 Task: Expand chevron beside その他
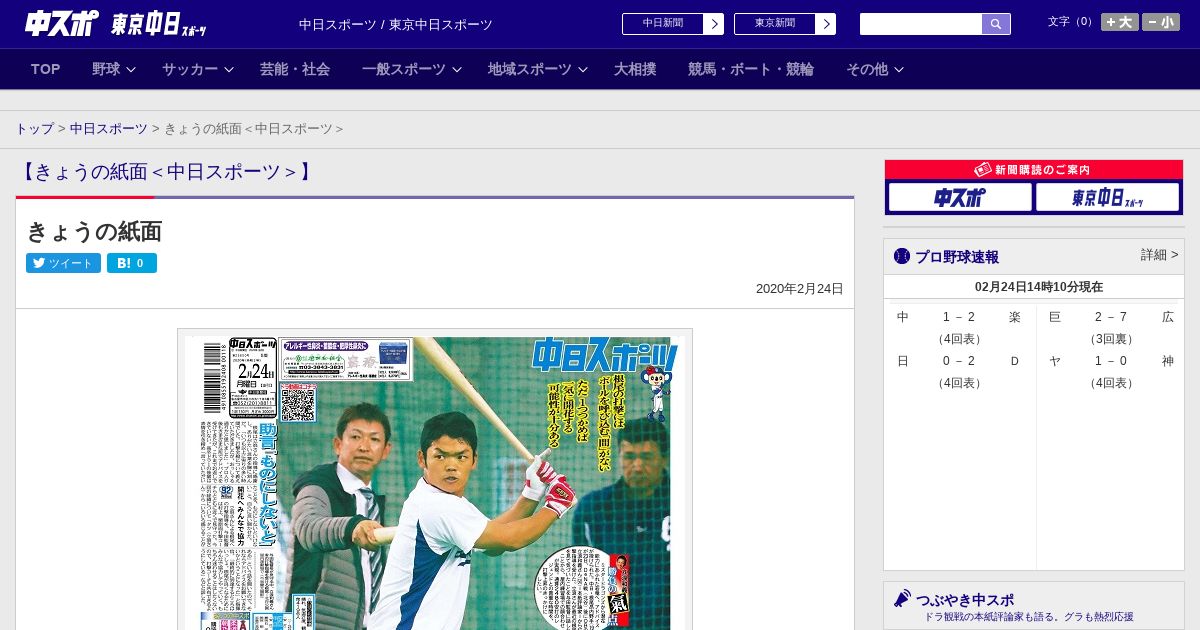tap(899, 69)
